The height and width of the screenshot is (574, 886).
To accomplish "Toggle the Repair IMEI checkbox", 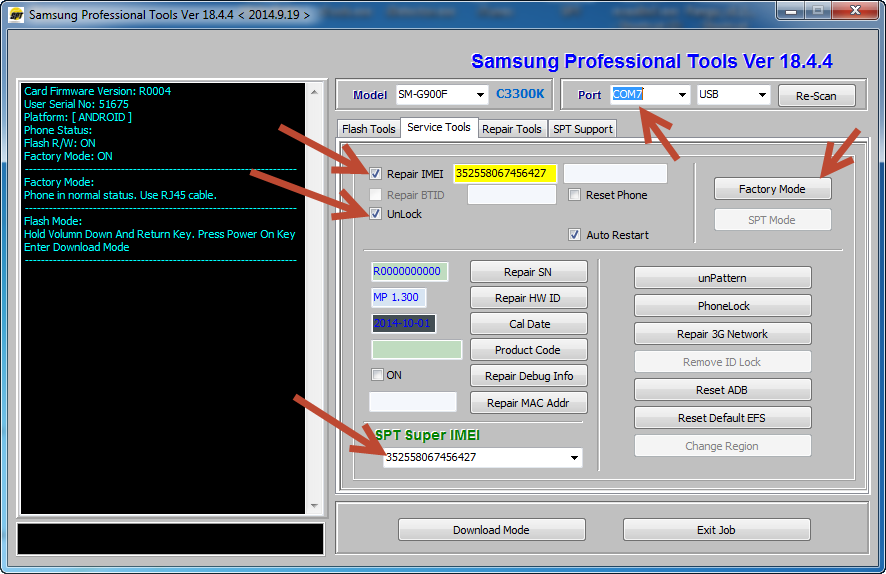I will pyautogui.click(x=376, y=173).
